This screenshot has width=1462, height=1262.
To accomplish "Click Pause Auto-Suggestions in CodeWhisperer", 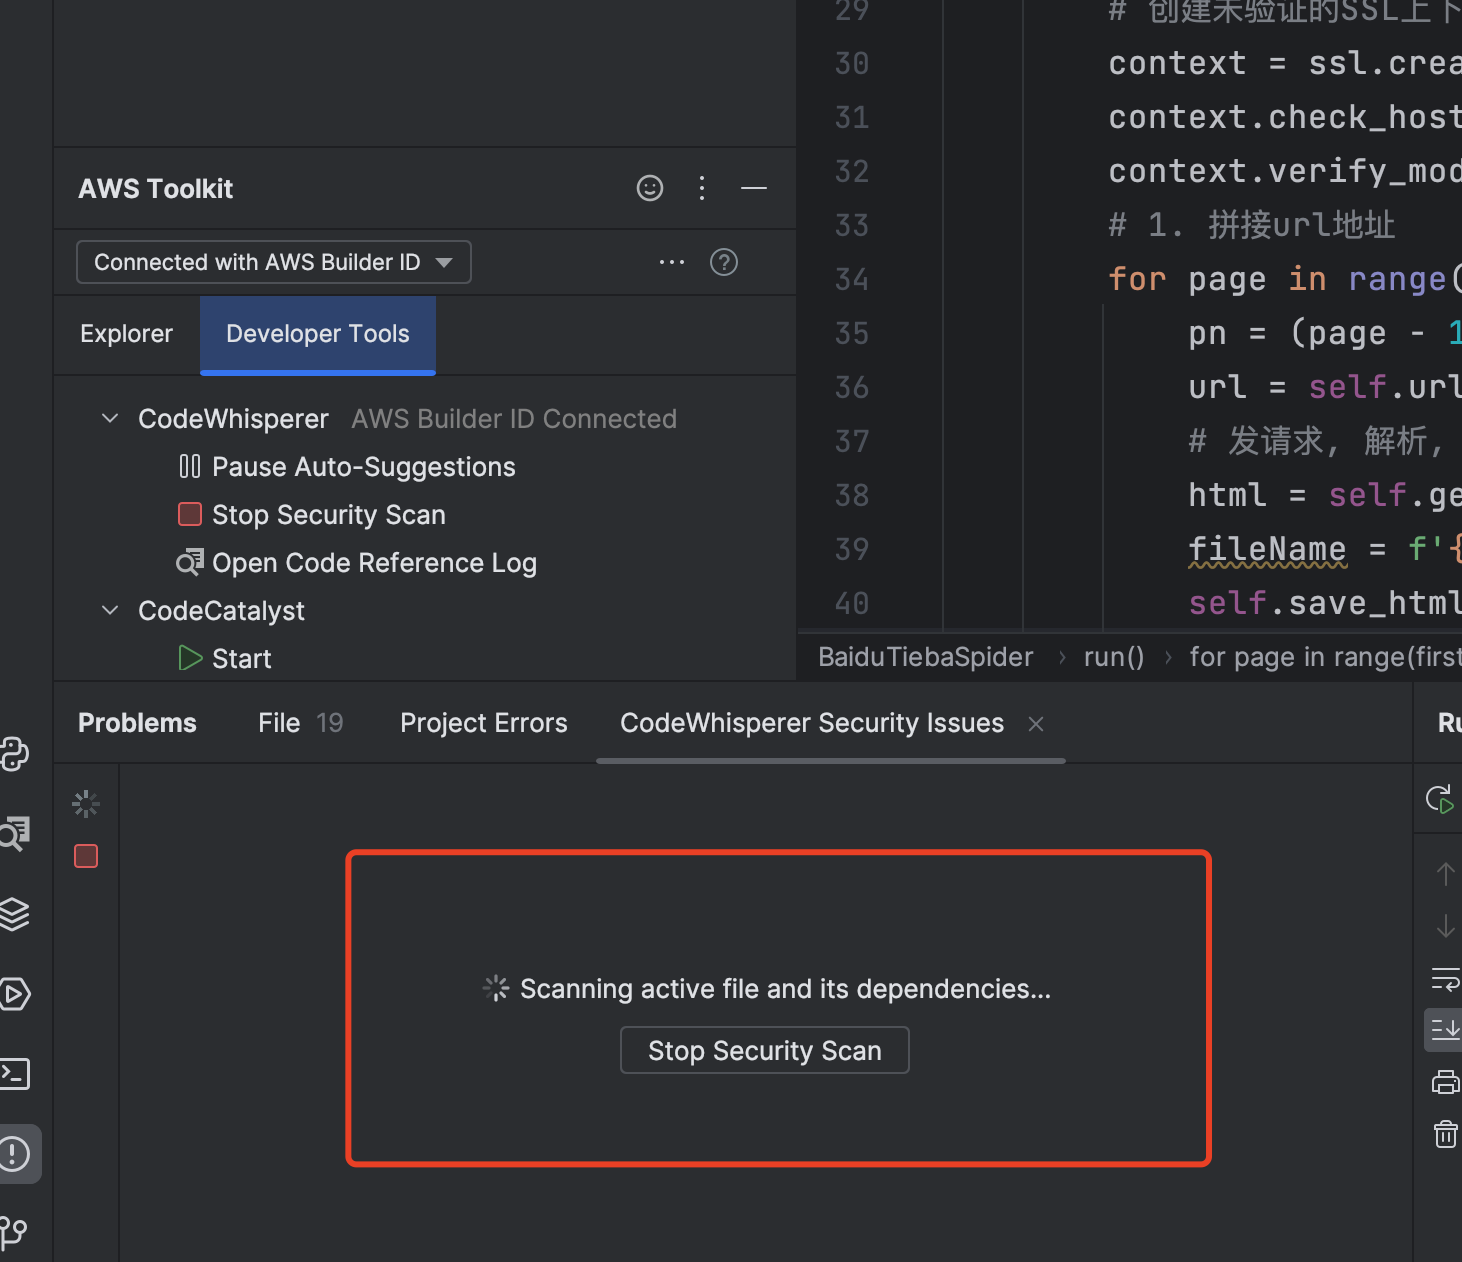I will [364, 467].
